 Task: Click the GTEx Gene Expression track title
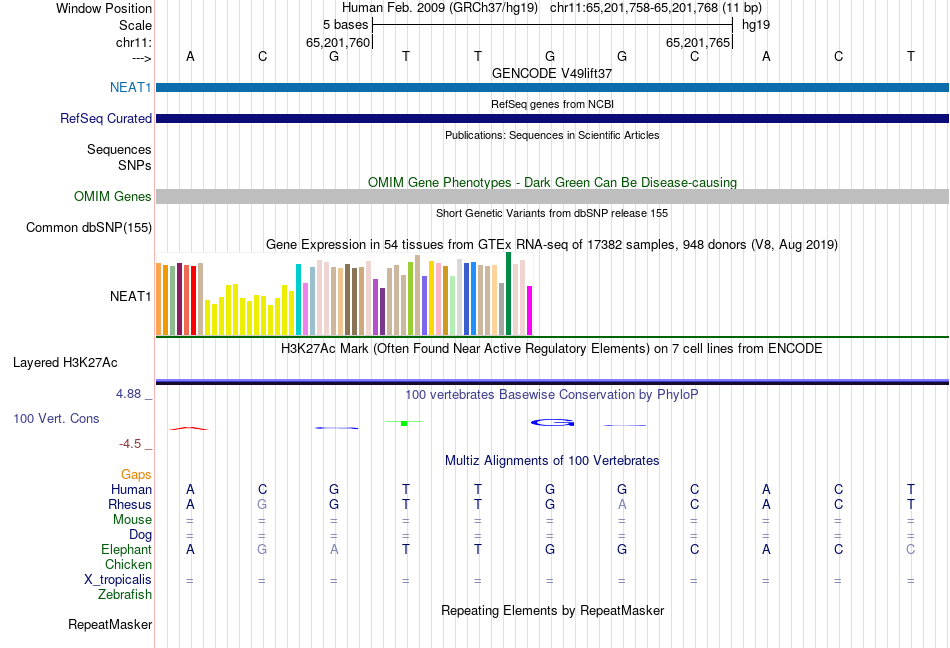click(x=552, y=245)
